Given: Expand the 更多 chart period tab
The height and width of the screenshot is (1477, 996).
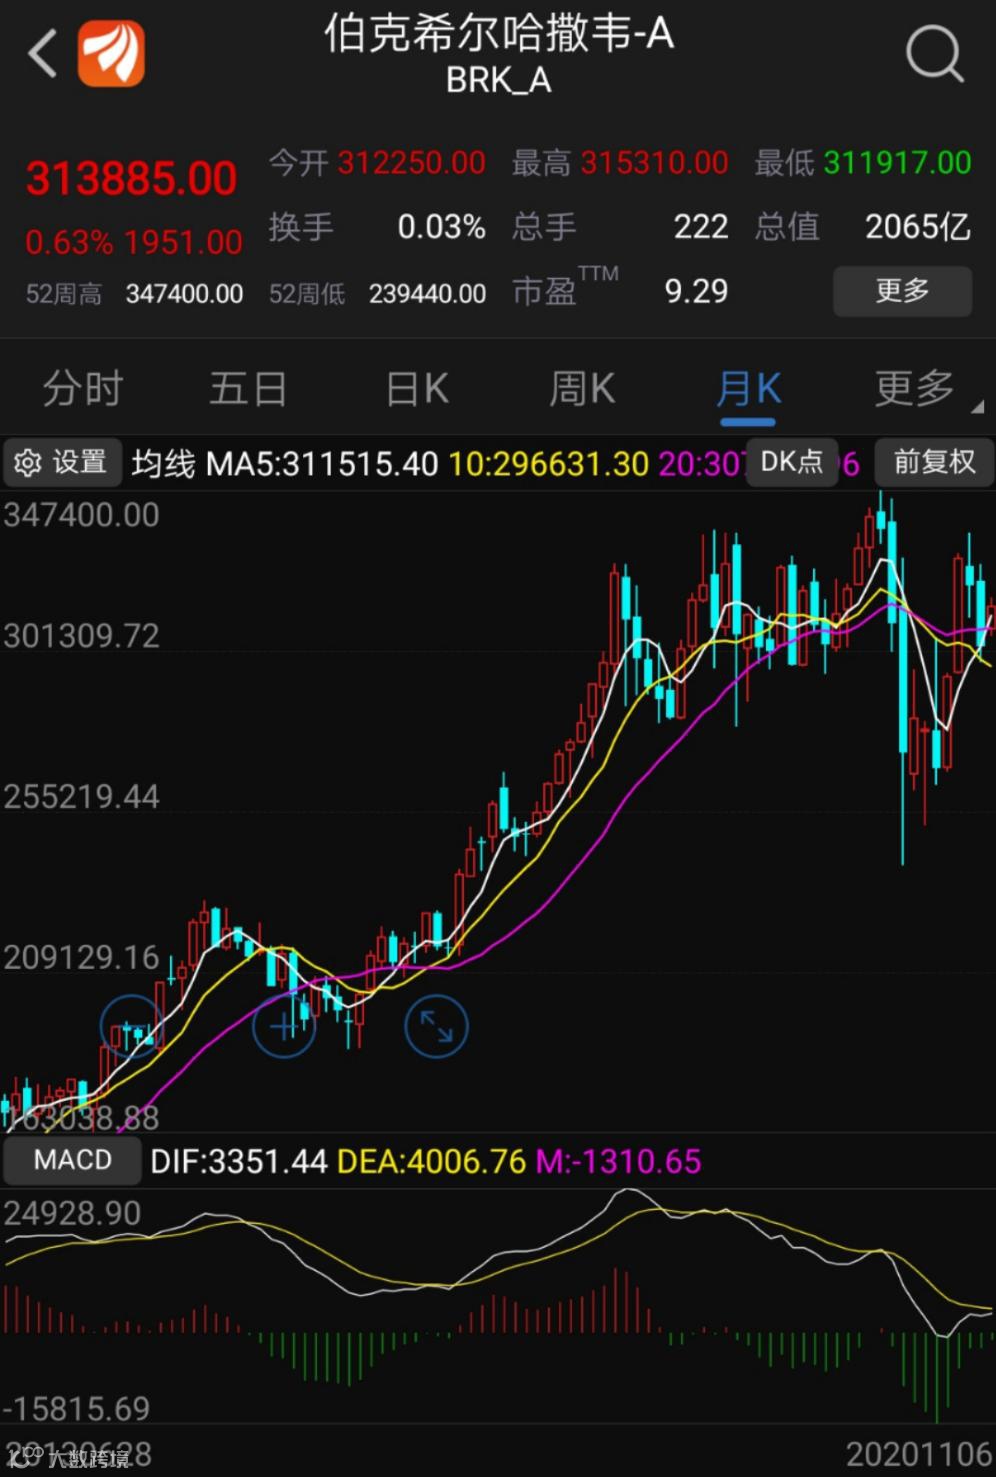Looking at the screenshot, I should pyautogui.click(x=914, y=388).
